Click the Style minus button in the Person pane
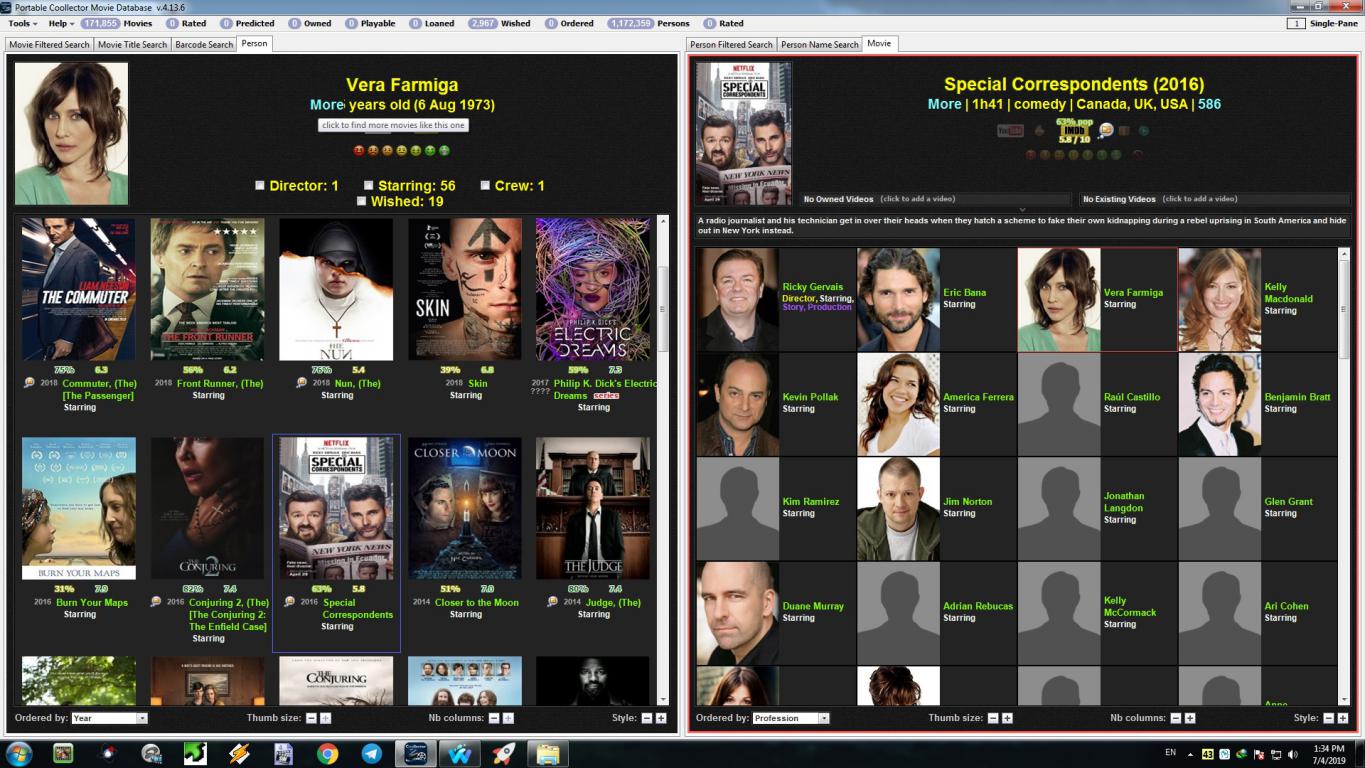 coord(646,718)
